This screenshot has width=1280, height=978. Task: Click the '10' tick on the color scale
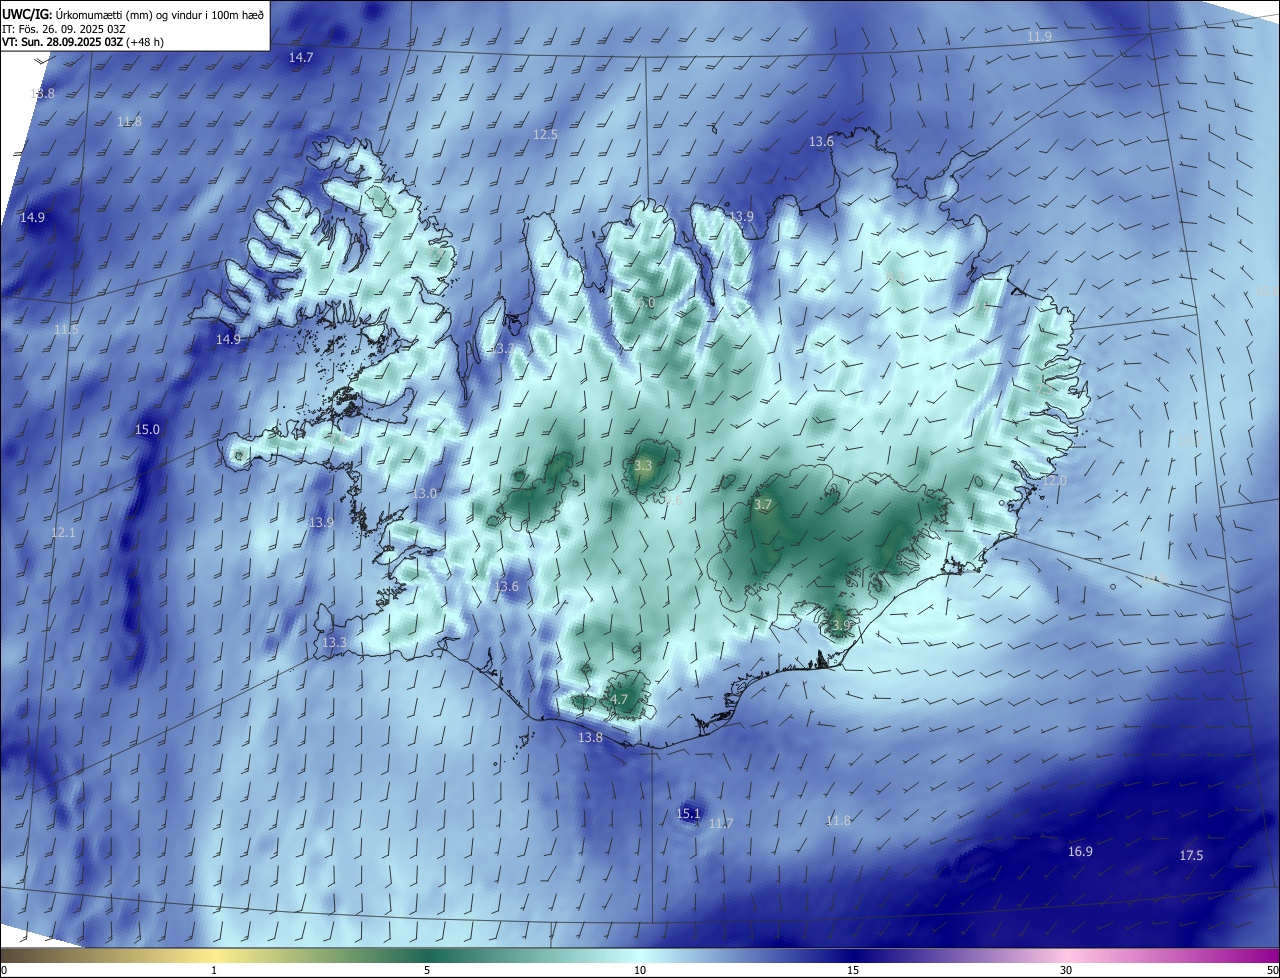pos(640,970)
